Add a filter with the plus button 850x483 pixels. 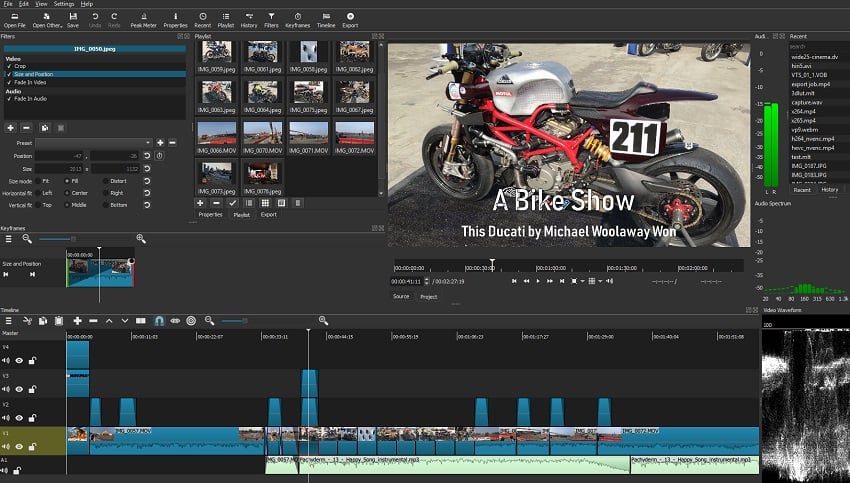pos(10,128)
